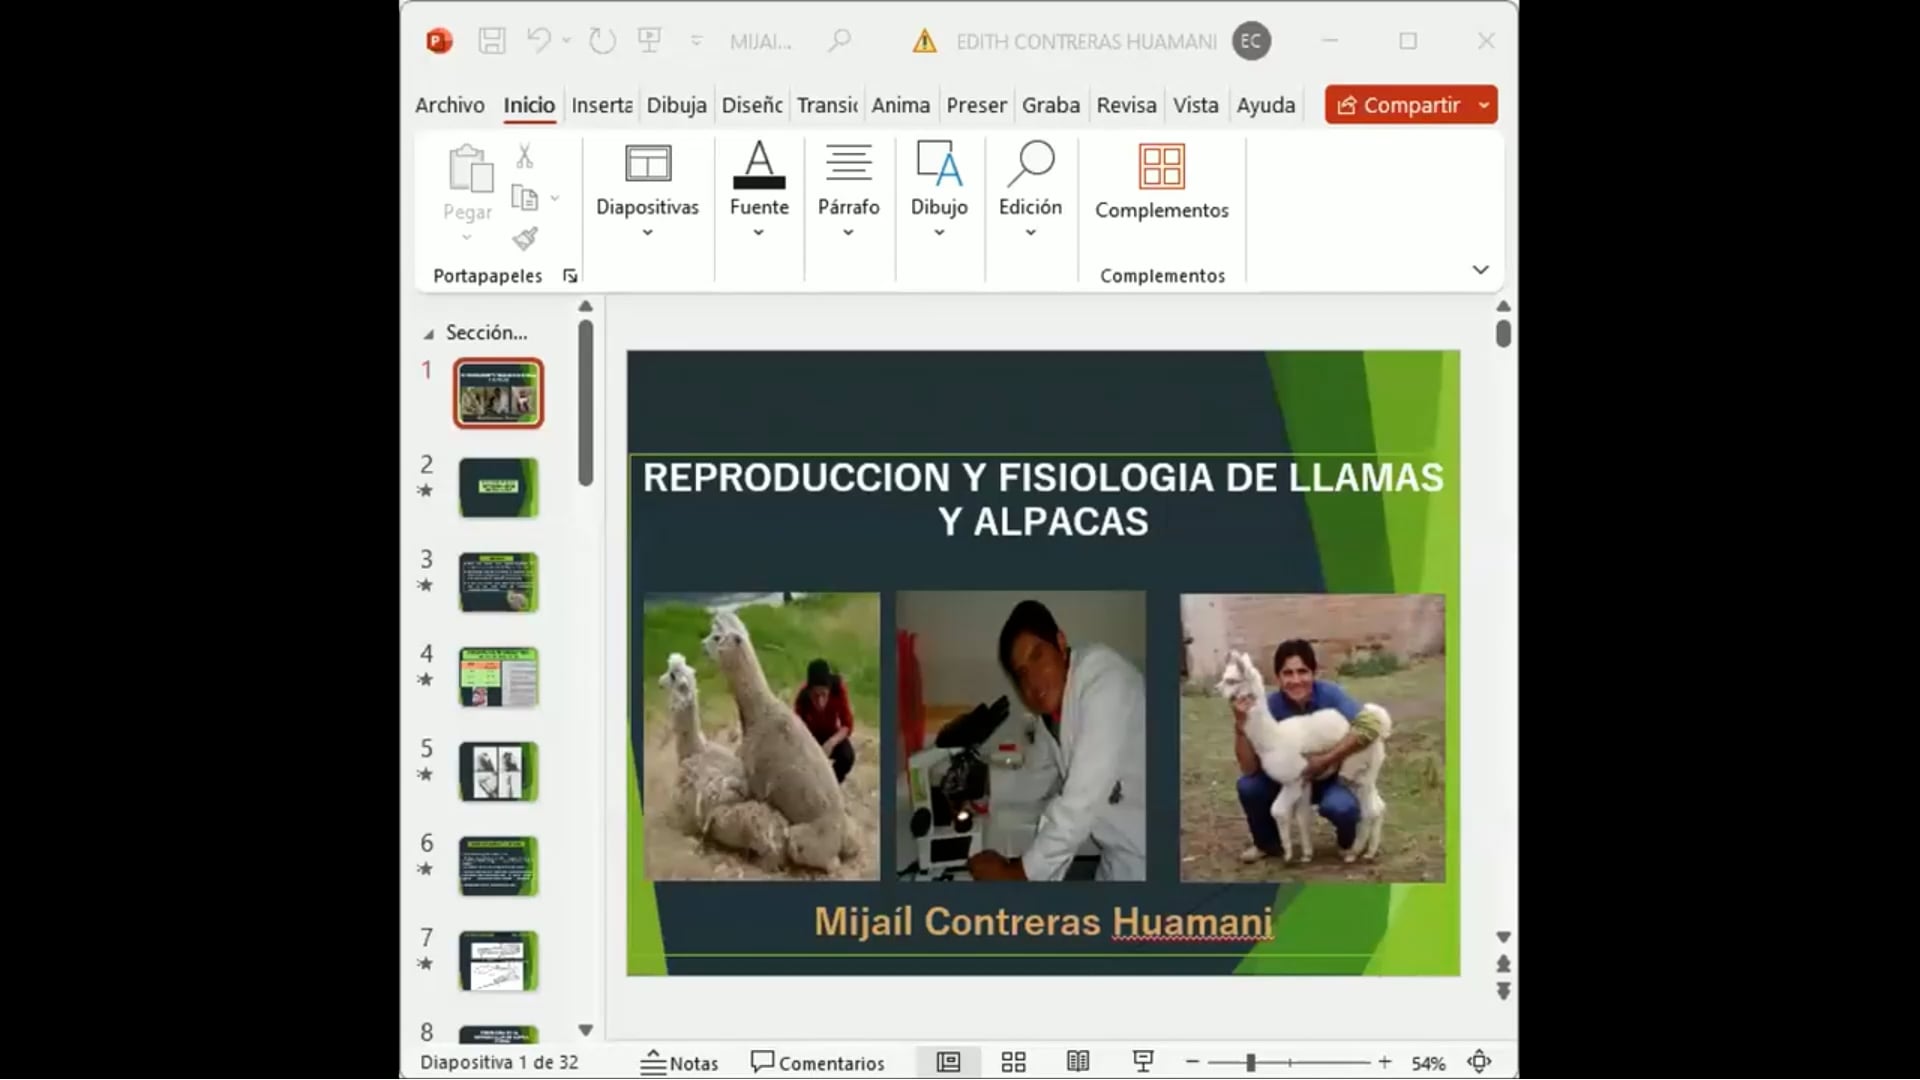The height and width of the screenshot is (1080, 1920).
Task: Expand the Pegar options arrow
Action: click(x=467, y=238)
